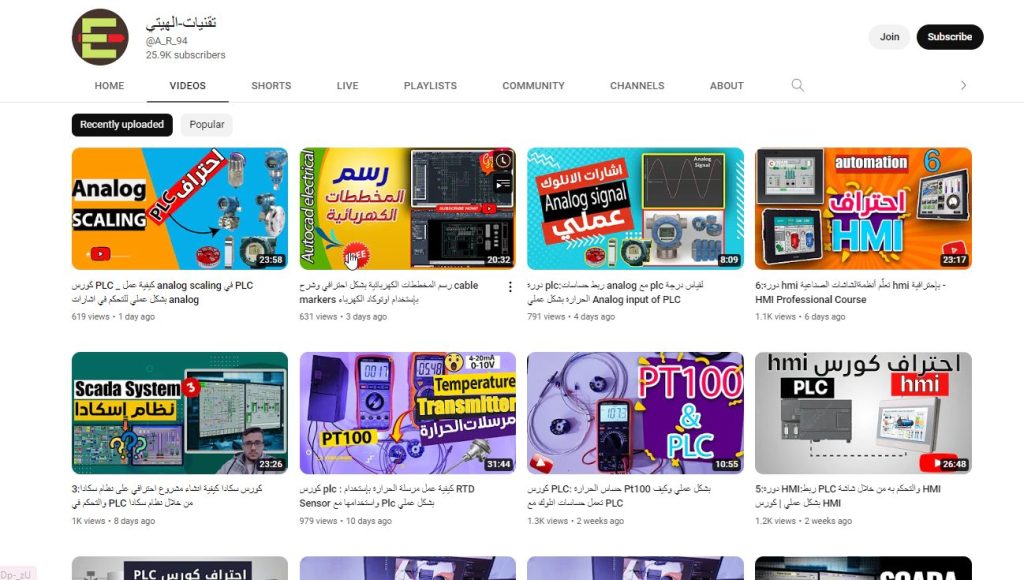This screenshot has width=1024, height=580.
Task: Open the Playlists tab
Action: [430, 86]
